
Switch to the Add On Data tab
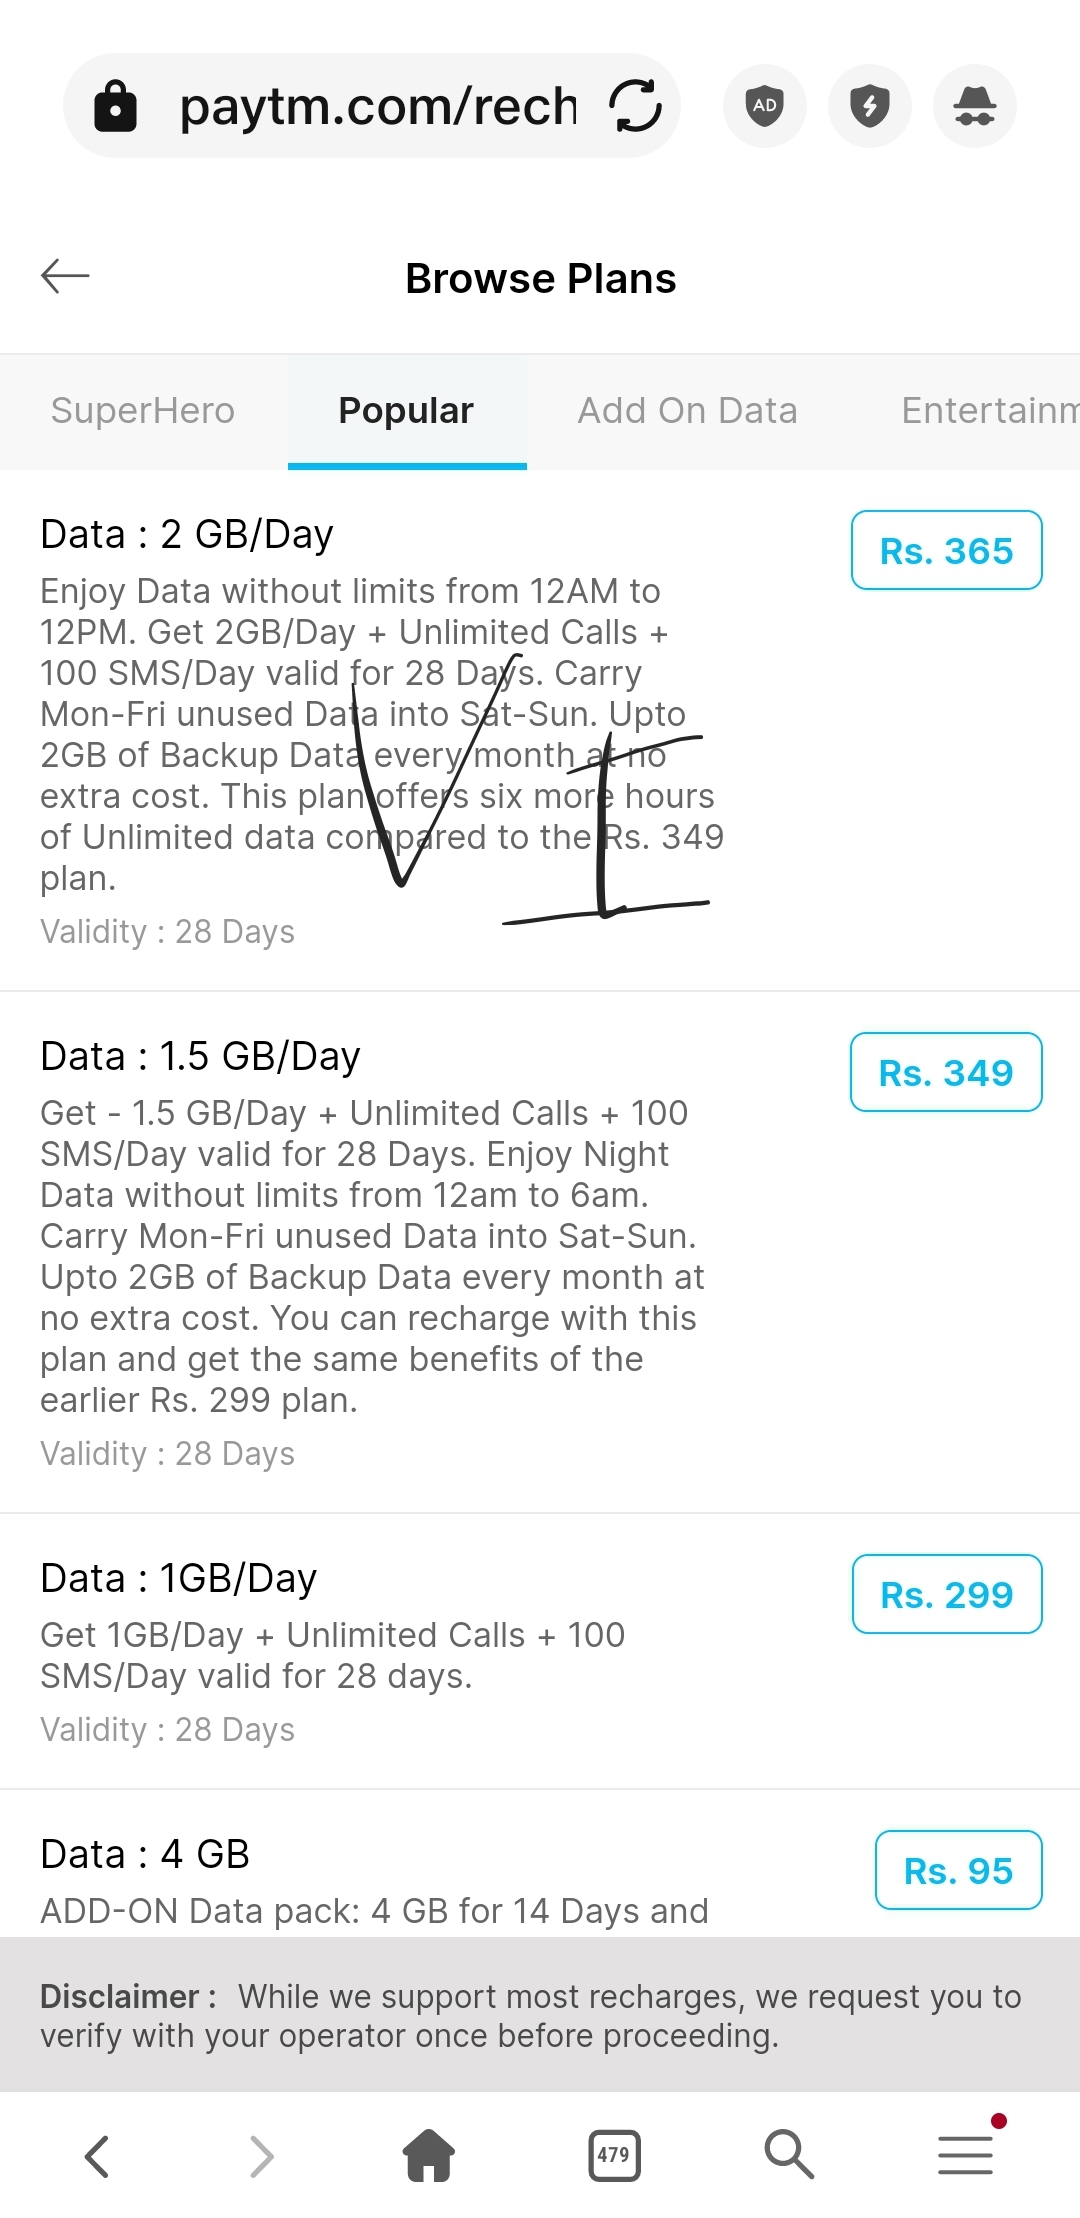click(x=687, y=411)
